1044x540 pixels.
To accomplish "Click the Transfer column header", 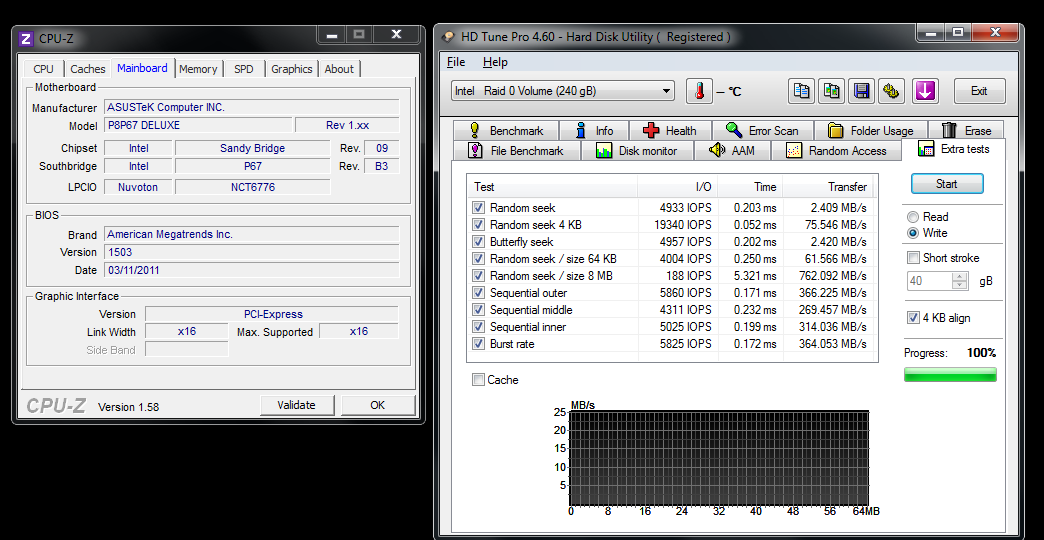I will [828, 187].
